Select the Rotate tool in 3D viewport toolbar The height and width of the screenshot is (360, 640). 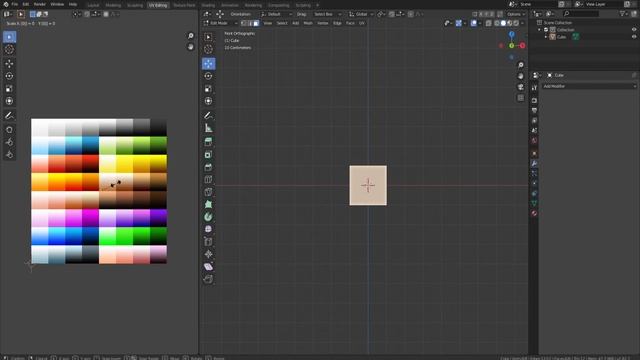(208, 76)
